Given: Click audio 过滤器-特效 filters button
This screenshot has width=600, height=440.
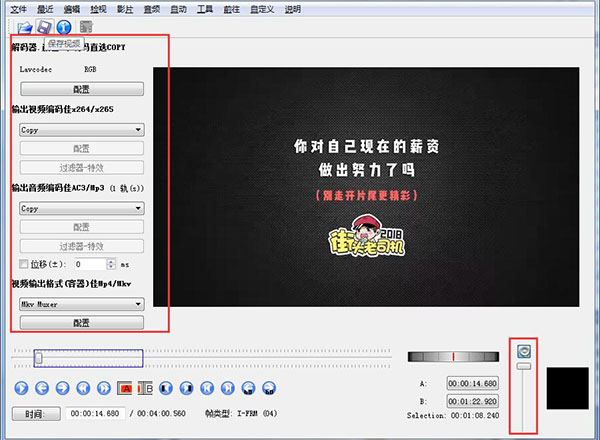Looking at the screenshot, I should click(x=82, y=246).
